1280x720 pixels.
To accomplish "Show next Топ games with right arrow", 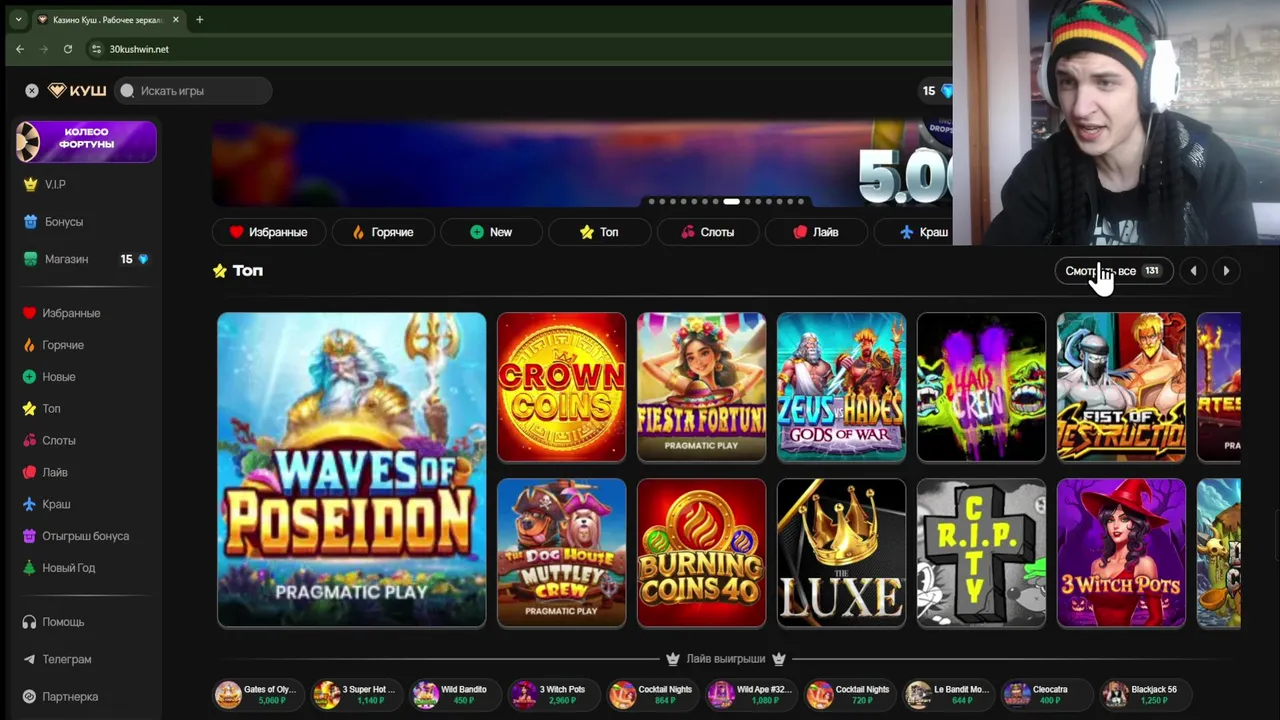I will [x=1226, y=271].
